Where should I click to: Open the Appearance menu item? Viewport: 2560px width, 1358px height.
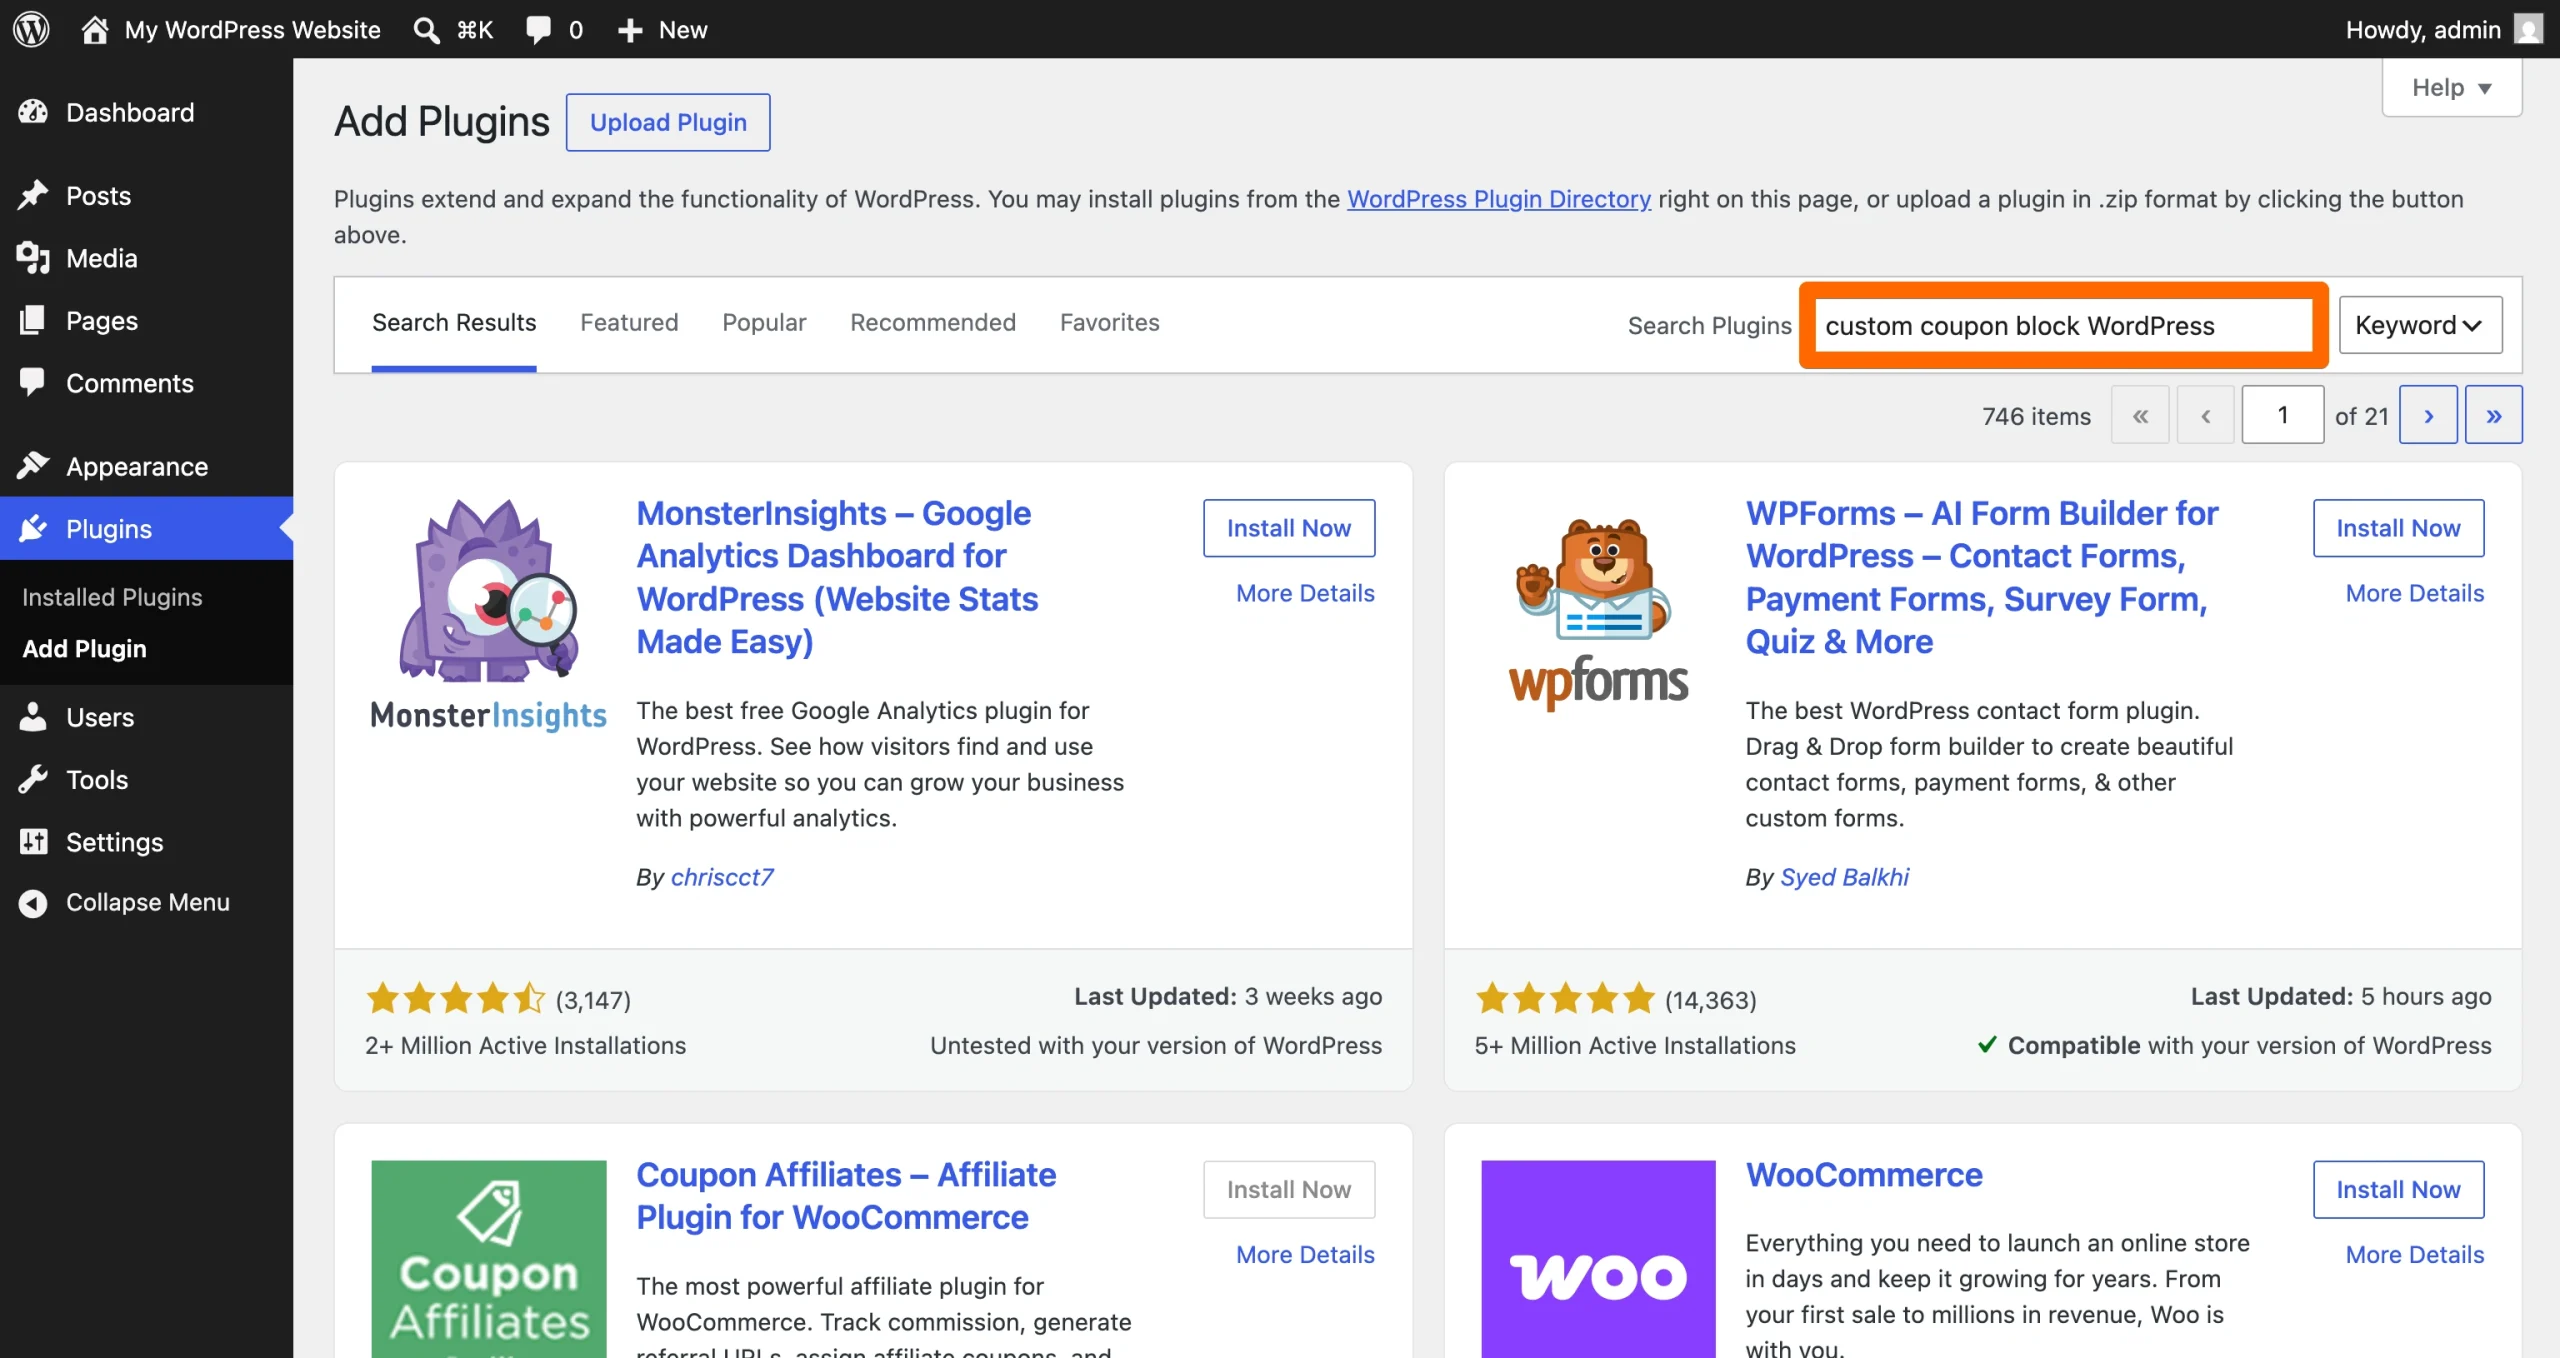147,466
